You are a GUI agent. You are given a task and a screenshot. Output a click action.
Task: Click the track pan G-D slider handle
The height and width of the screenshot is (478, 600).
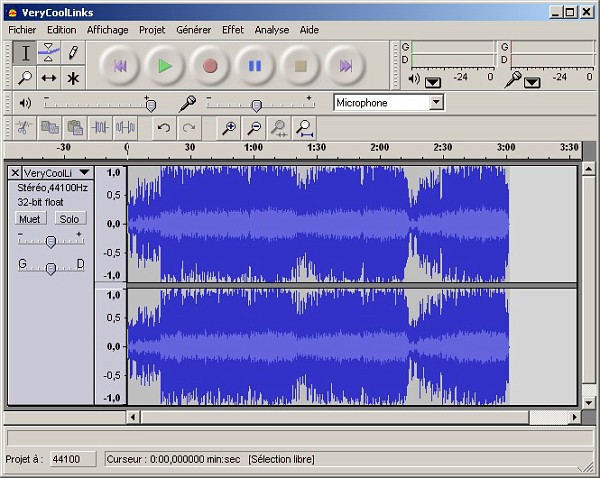click(51, 269)
